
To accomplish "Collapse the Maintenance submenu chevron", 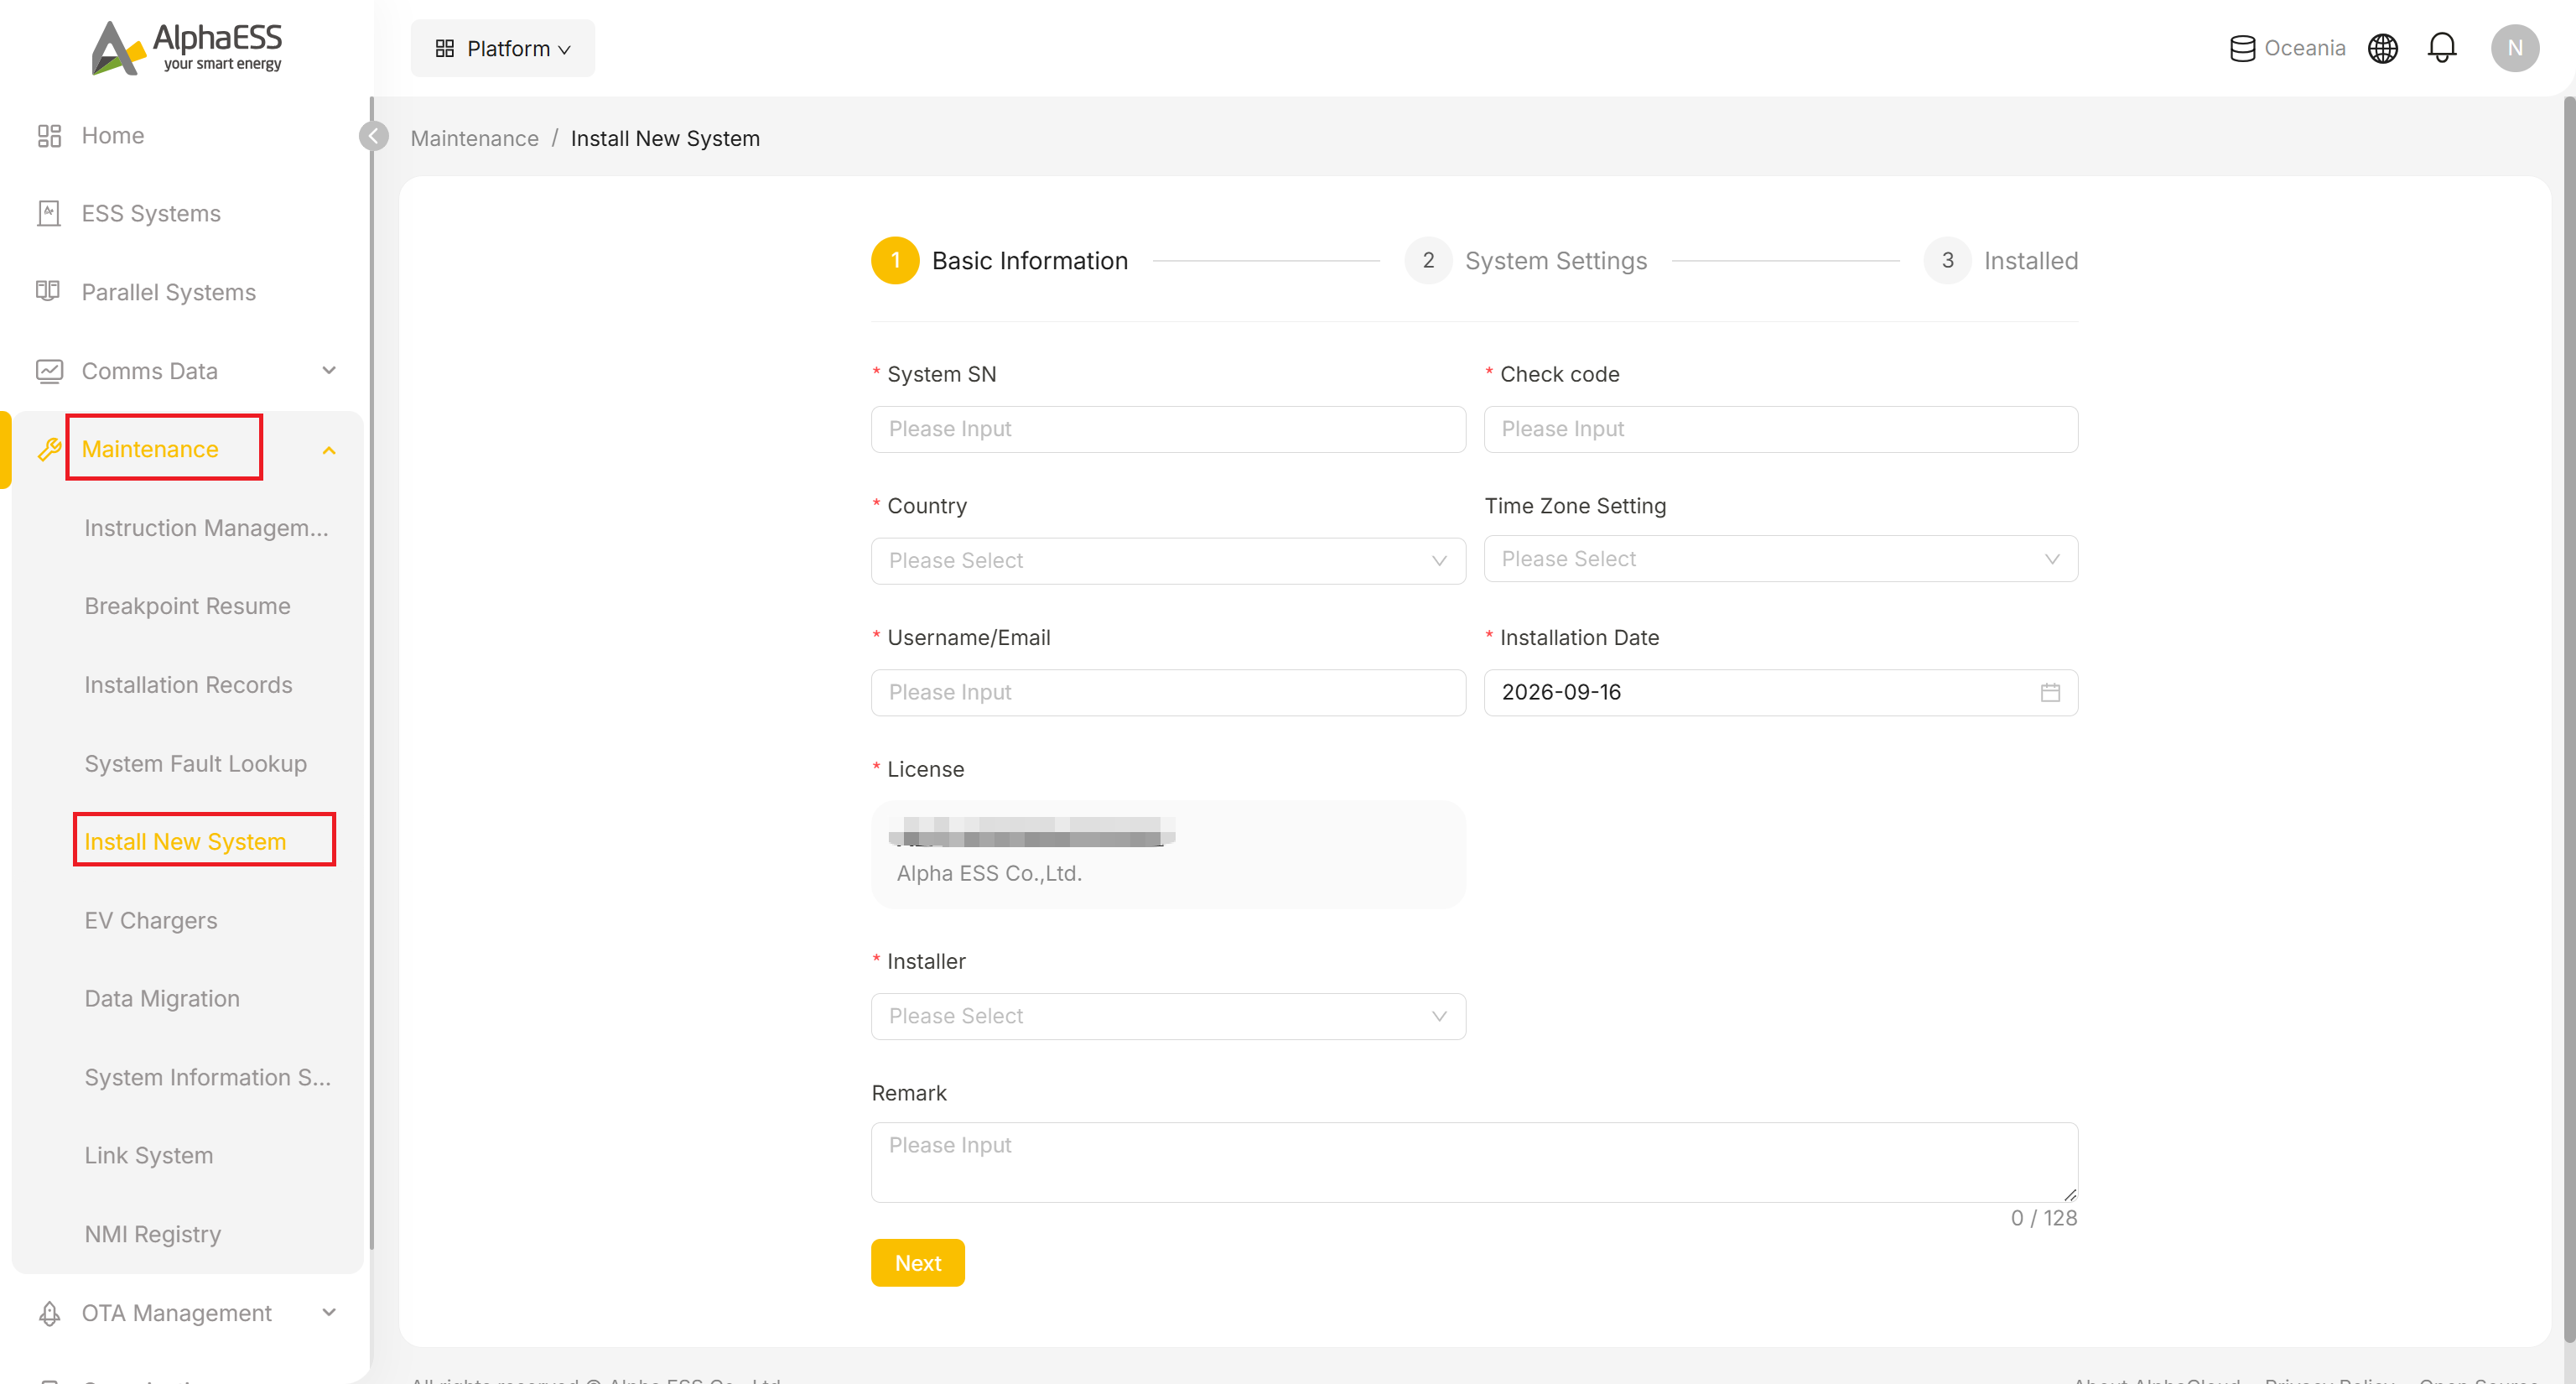I will coord(329,451).
